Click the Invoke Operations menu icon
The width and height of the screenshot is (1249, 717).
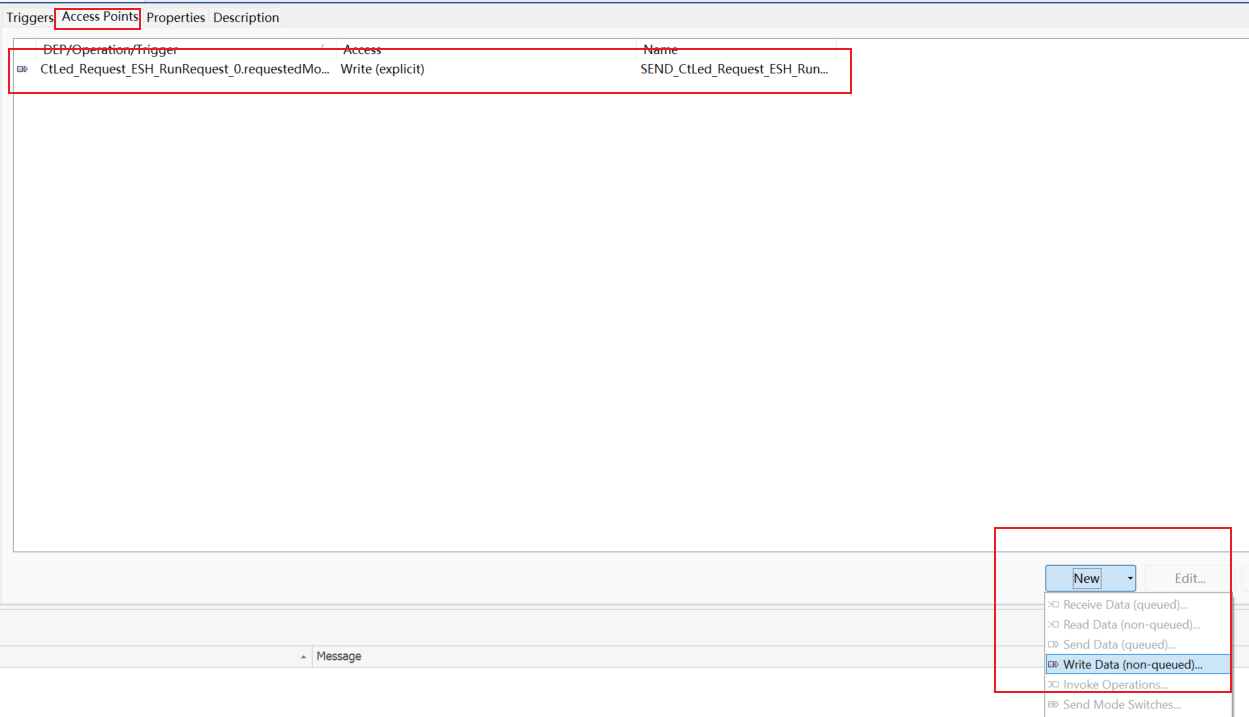tap(1053, 685)
